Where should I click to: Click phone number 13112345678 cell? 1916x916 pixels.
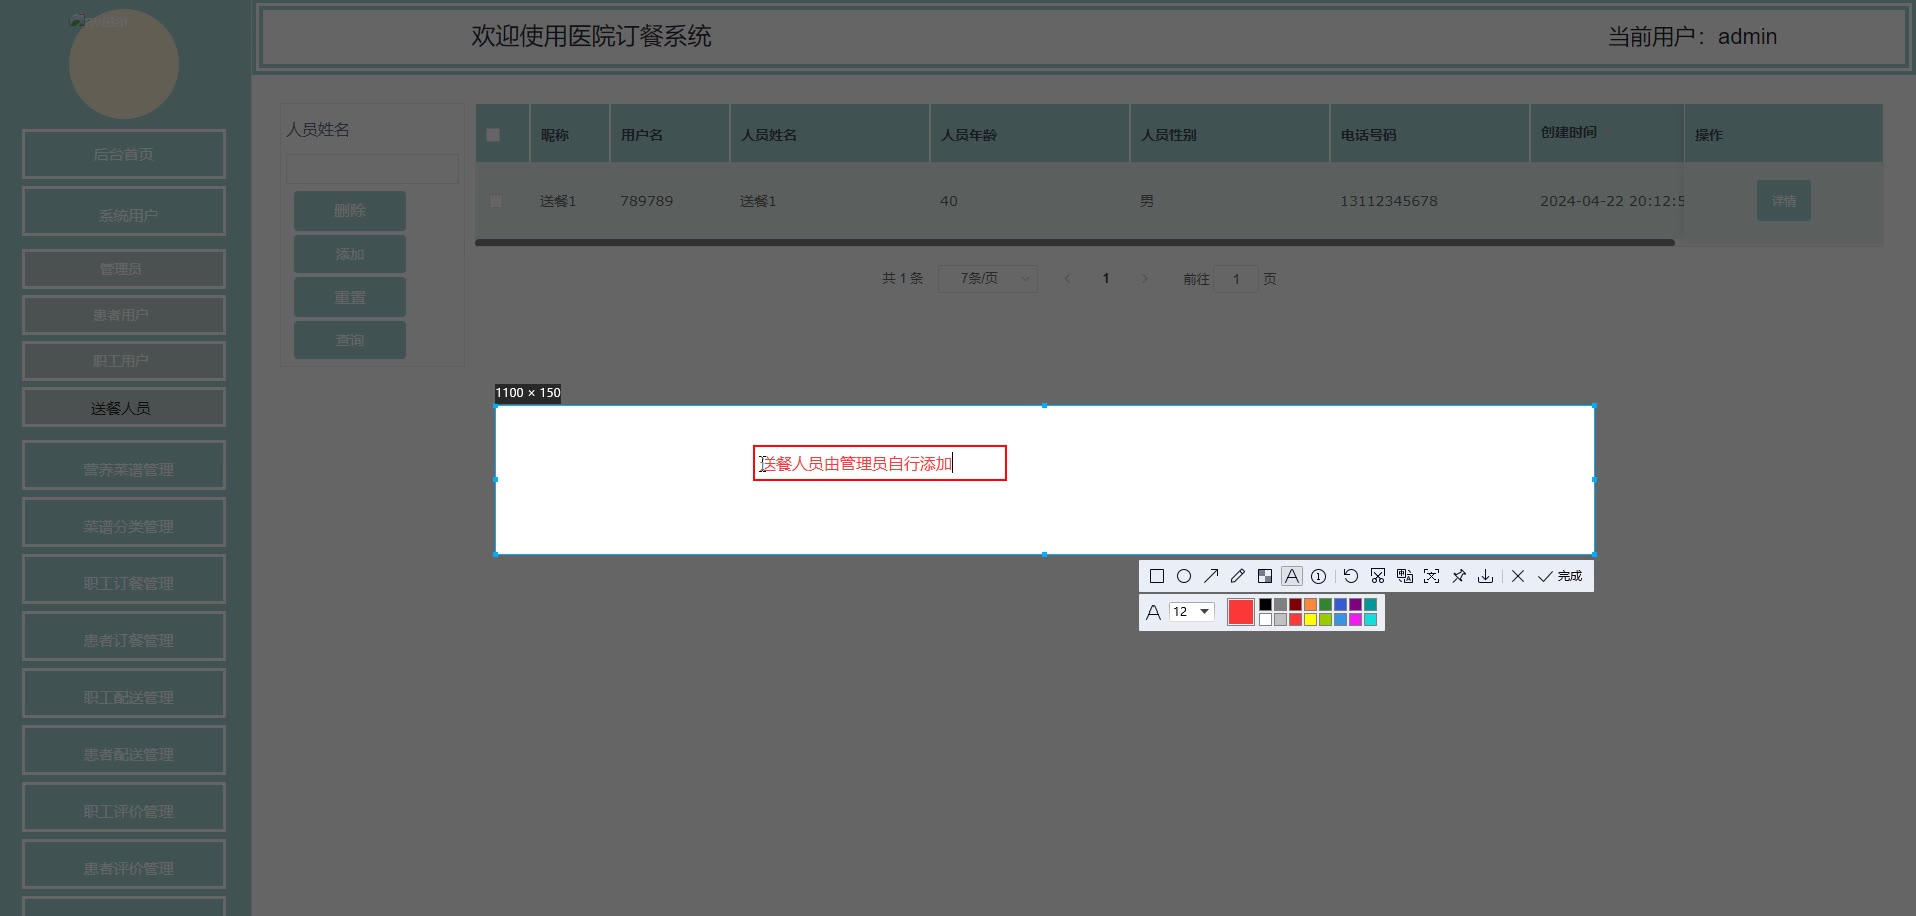1389,201
